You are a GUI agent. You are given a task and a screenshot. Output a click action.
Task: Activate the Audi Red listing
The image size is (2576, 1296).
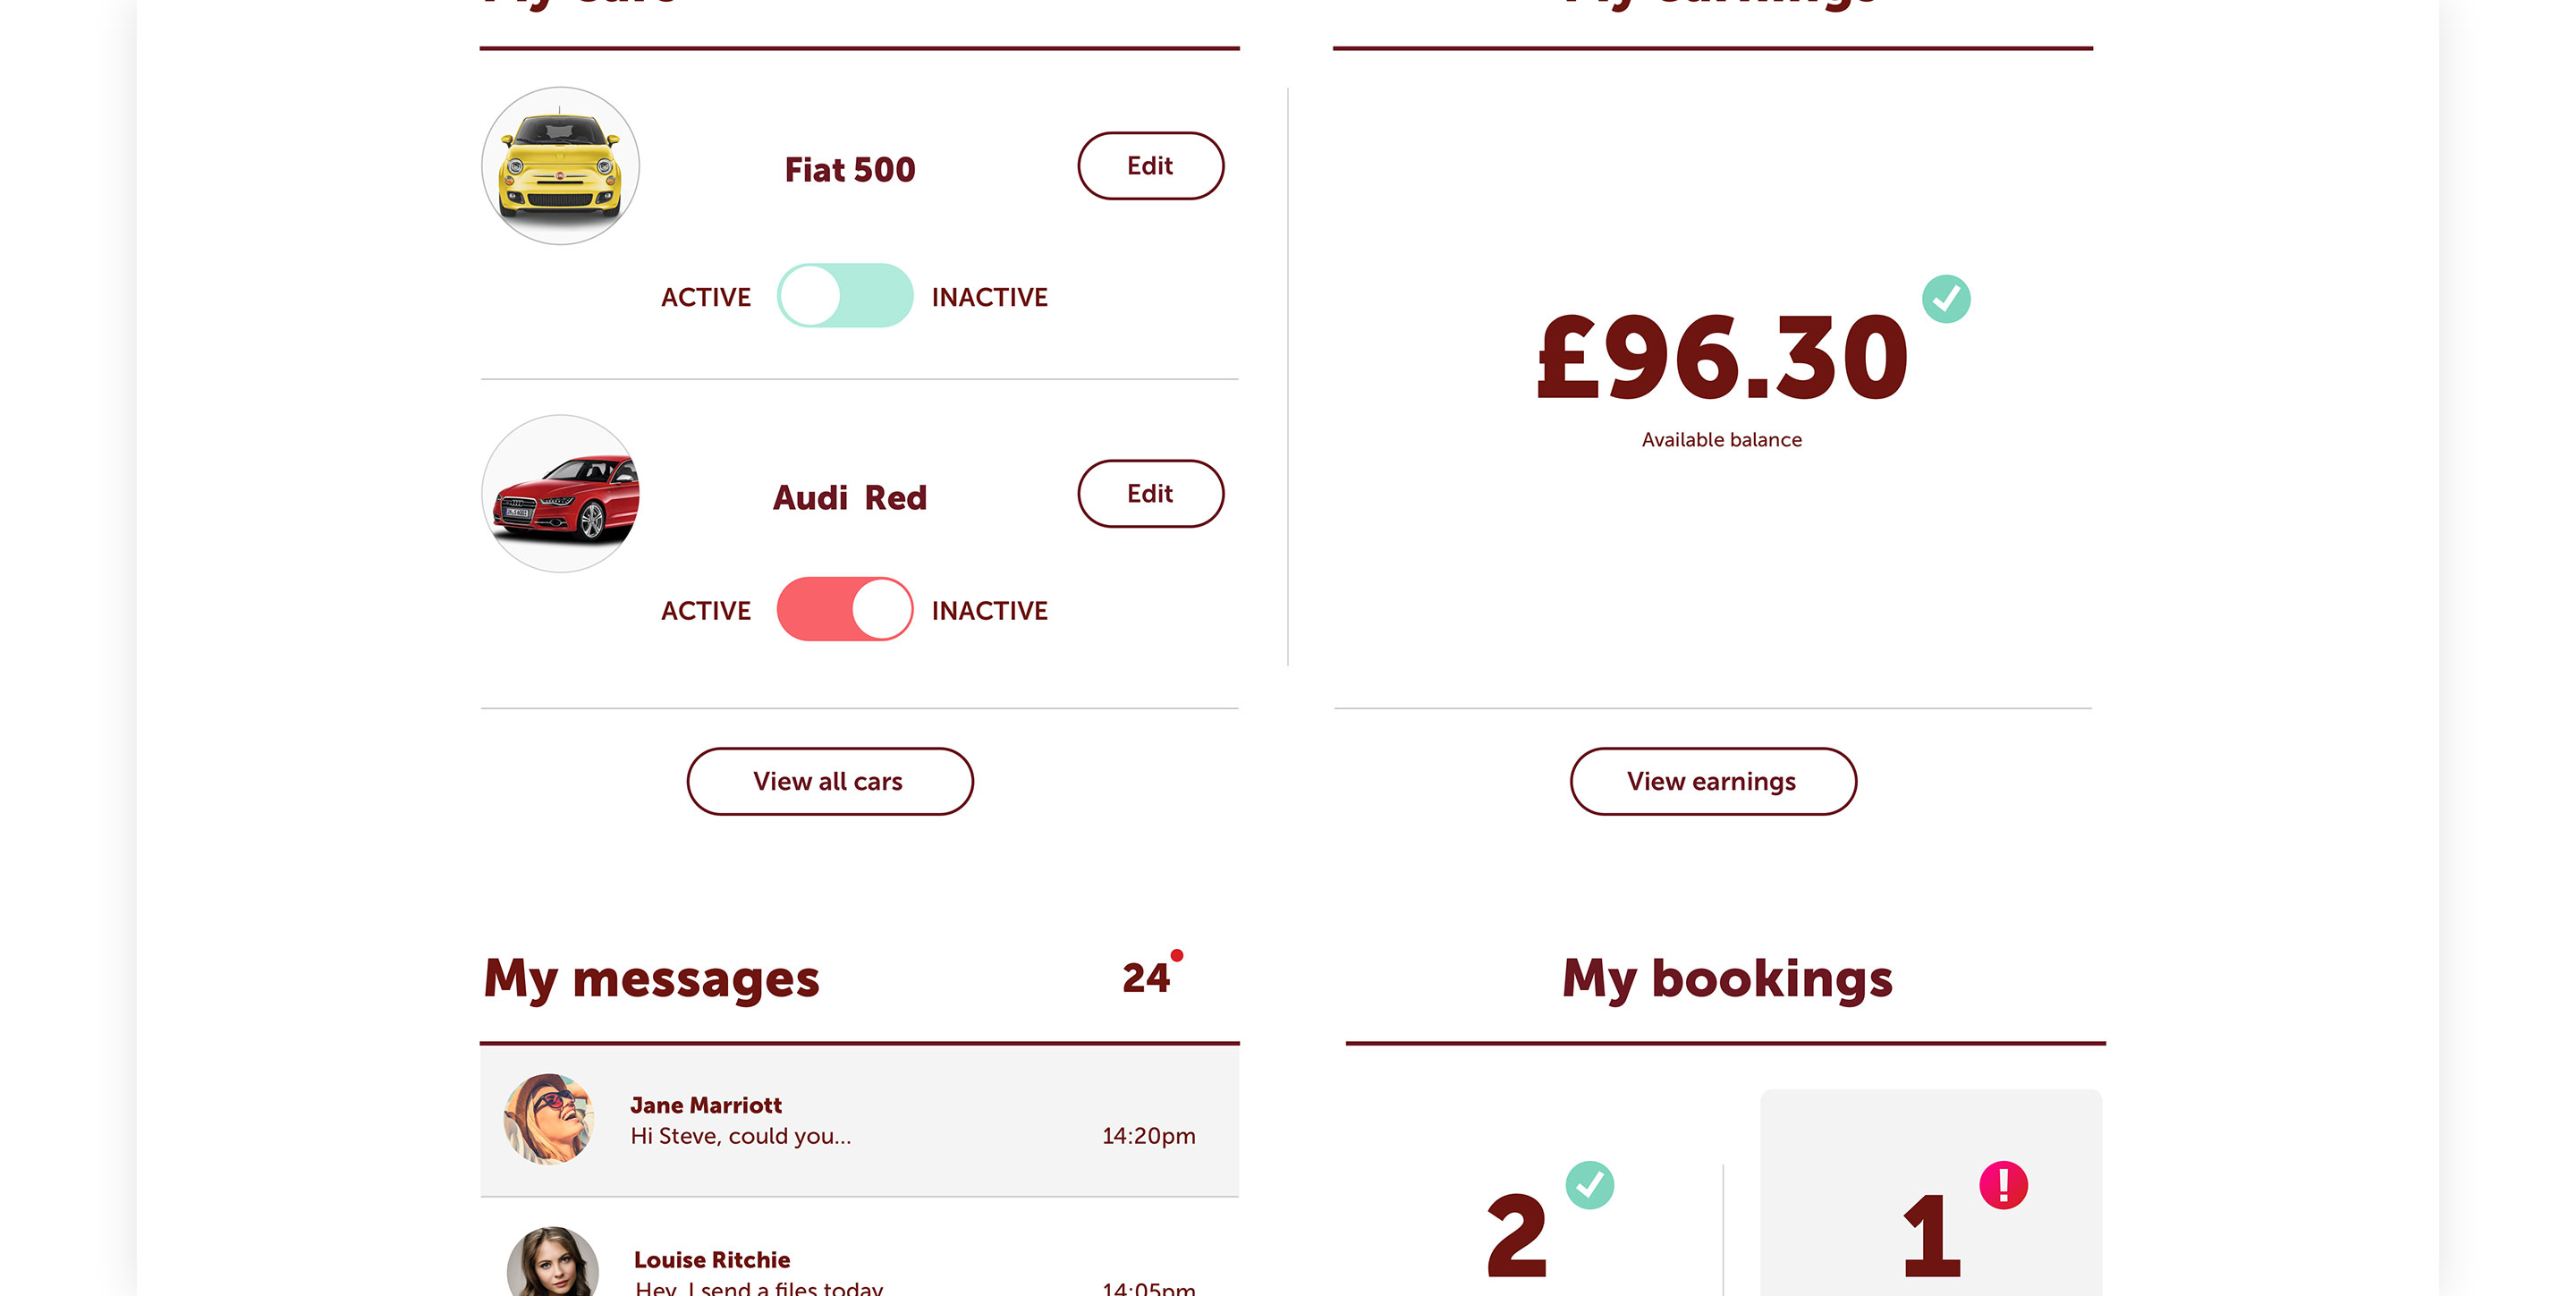pyautogui.click(x=845, y=609)
